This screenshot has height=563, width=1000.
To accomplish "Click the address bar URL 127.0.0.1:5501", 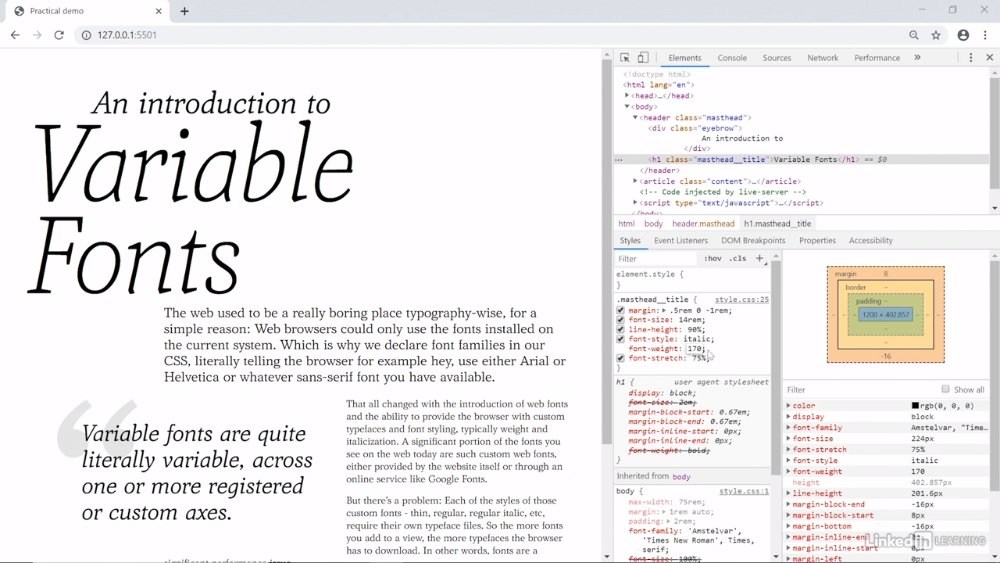I will (x=127, y=35).
